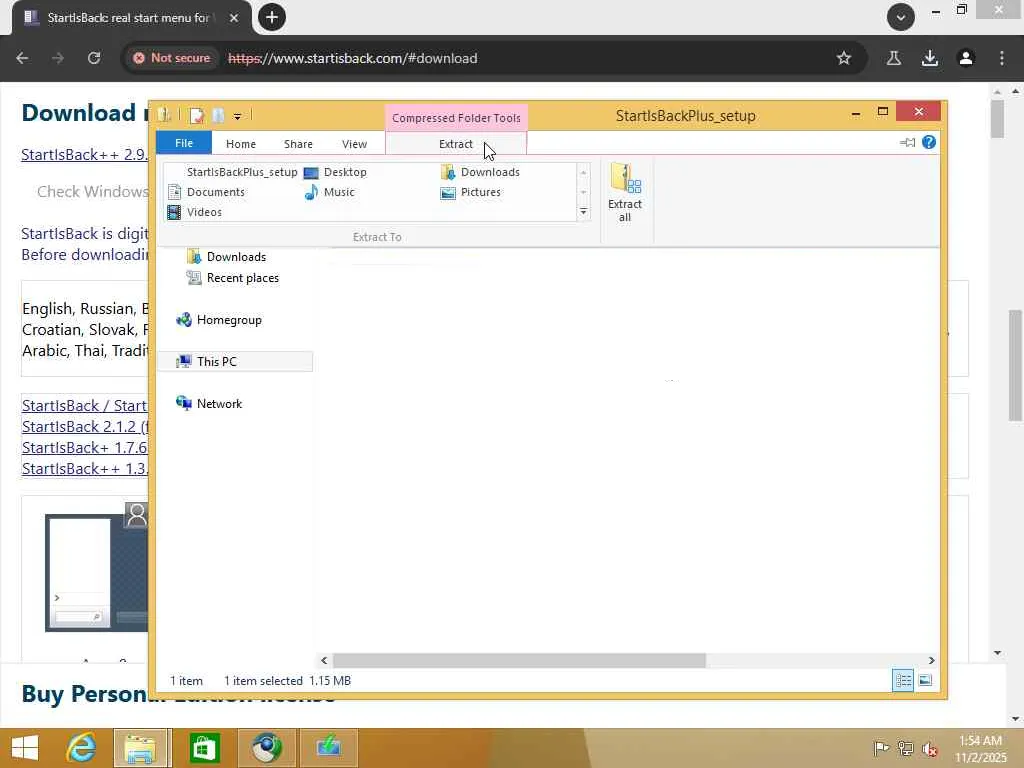
Task: Choose Desktop as extract destination
Action: (x=336, y=172)
